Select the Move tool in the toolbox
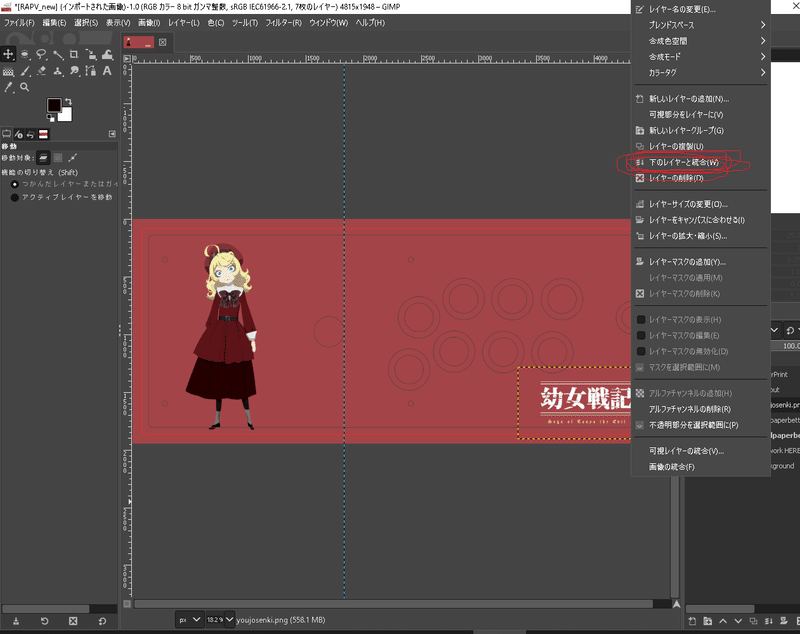Viewport: 800px width, 634px height. [8, 55]
